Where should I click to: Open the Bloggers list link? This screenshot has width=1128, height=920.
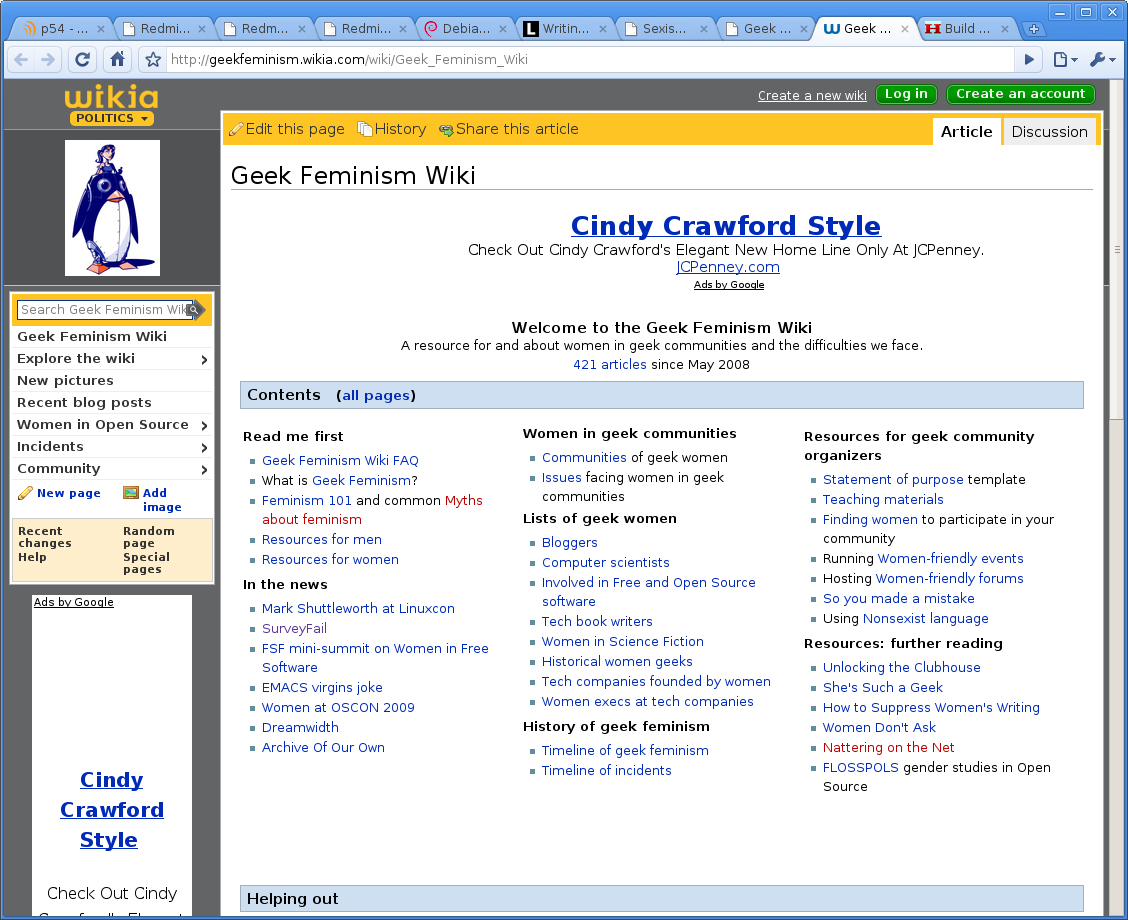tap(570, 542)
